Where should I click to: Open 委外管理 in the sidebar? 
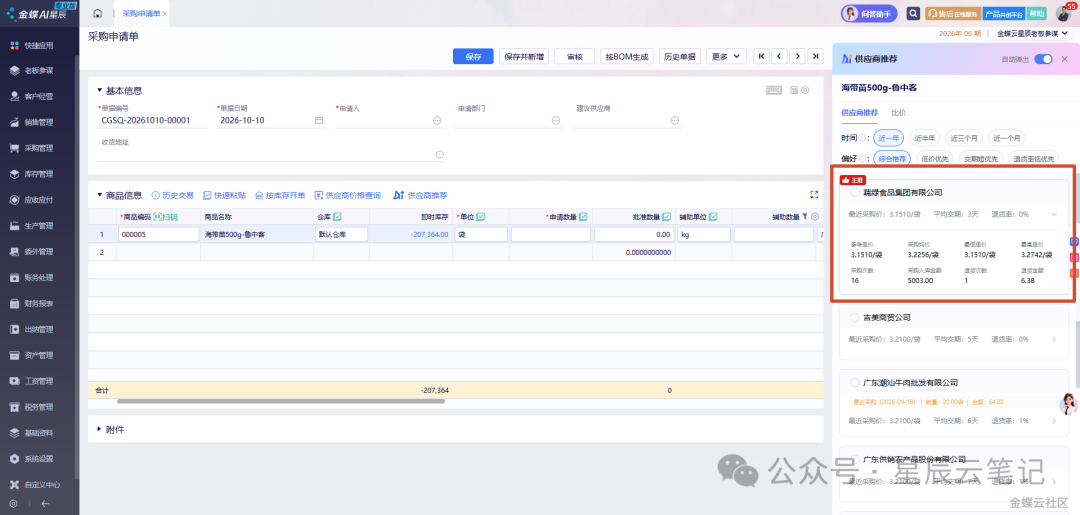[x=41, y=252]
